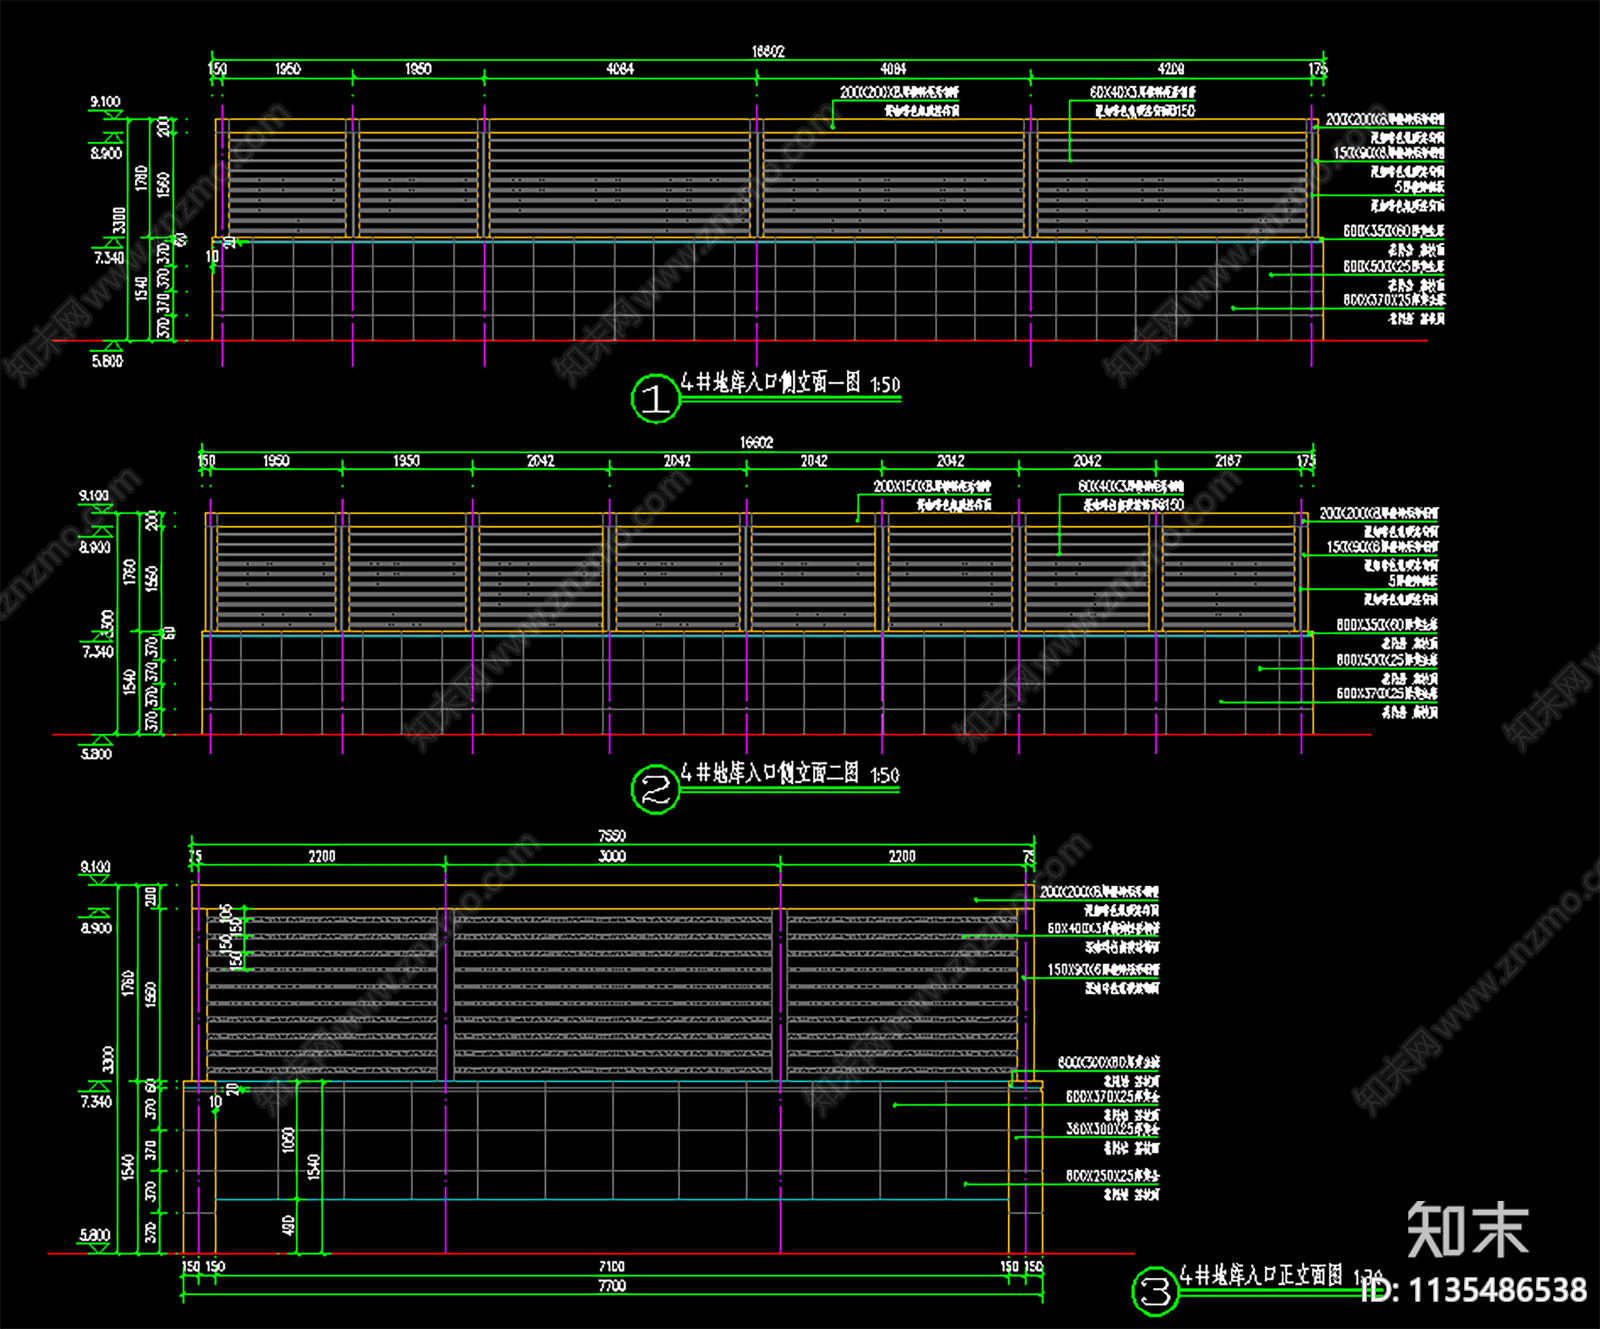Select the "16602" overall dimension above elevation 1
This screenshot has width=1600, height=1329.
pos(768,51)
